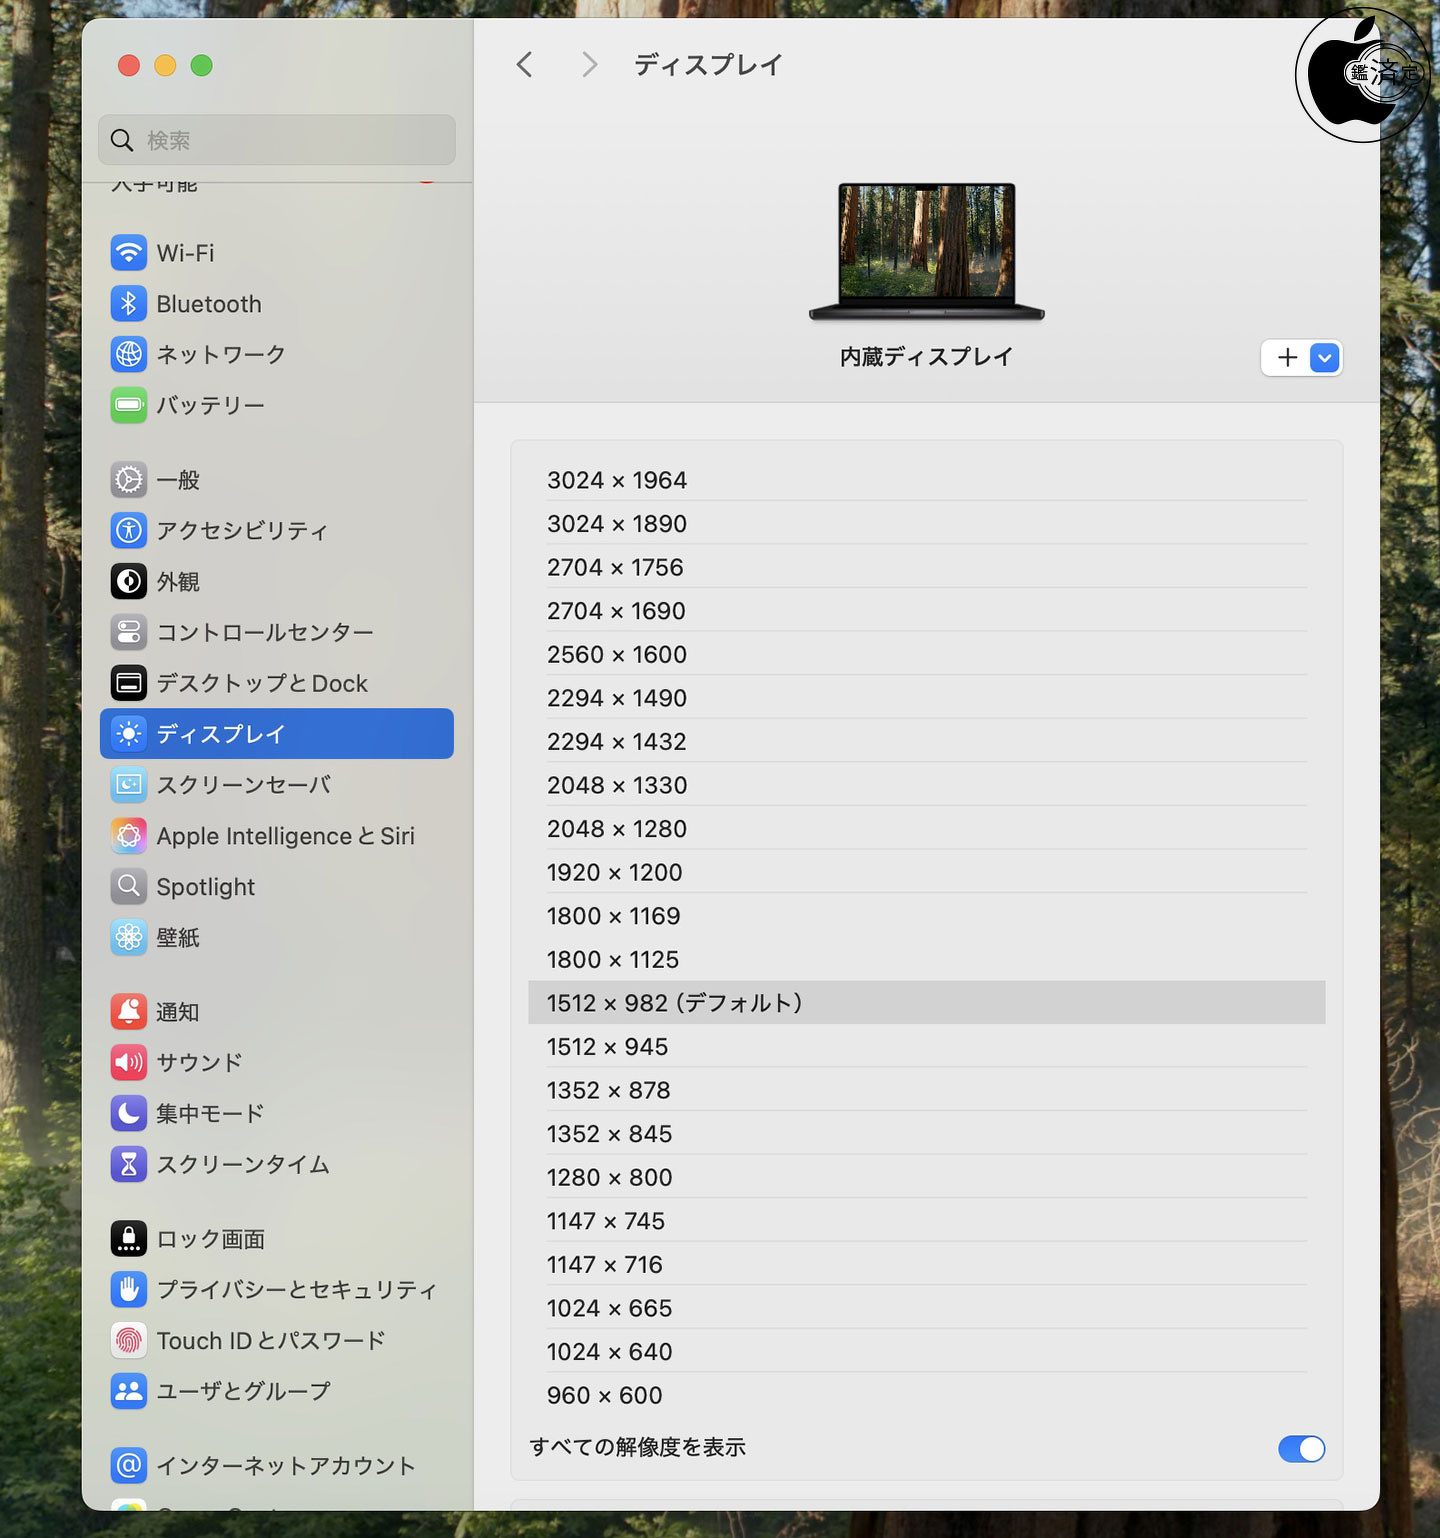Toggle すべての解像度を表示 switch off
Screen dimensions: 1440x1538
(x=1301, y=1448)
